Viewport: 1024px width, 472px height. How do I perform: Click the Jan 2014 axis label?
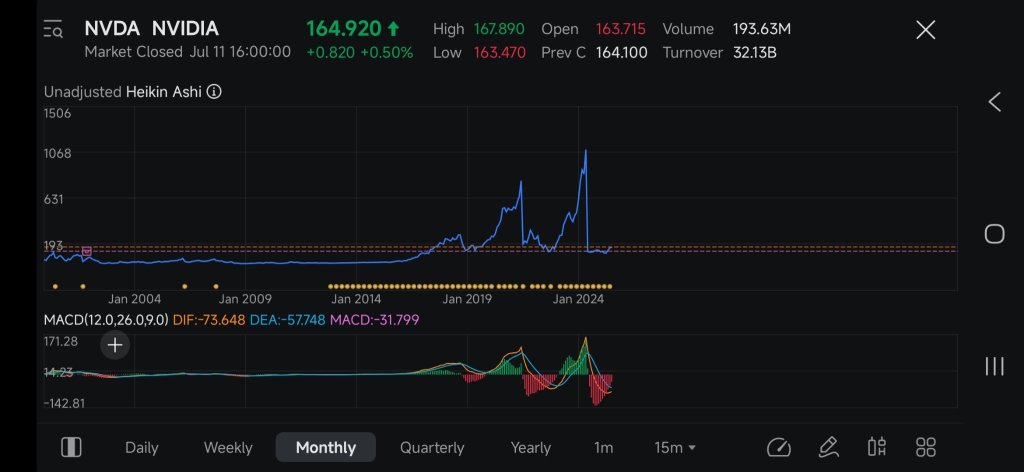coord(356,300)
